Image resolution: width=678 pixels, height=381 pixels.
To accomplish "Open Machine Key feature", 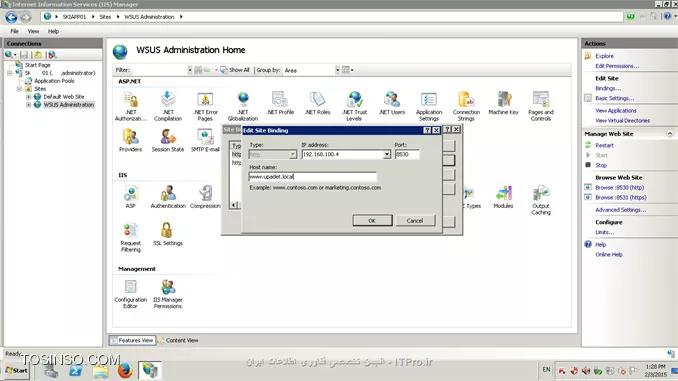I will pos(503,103).
